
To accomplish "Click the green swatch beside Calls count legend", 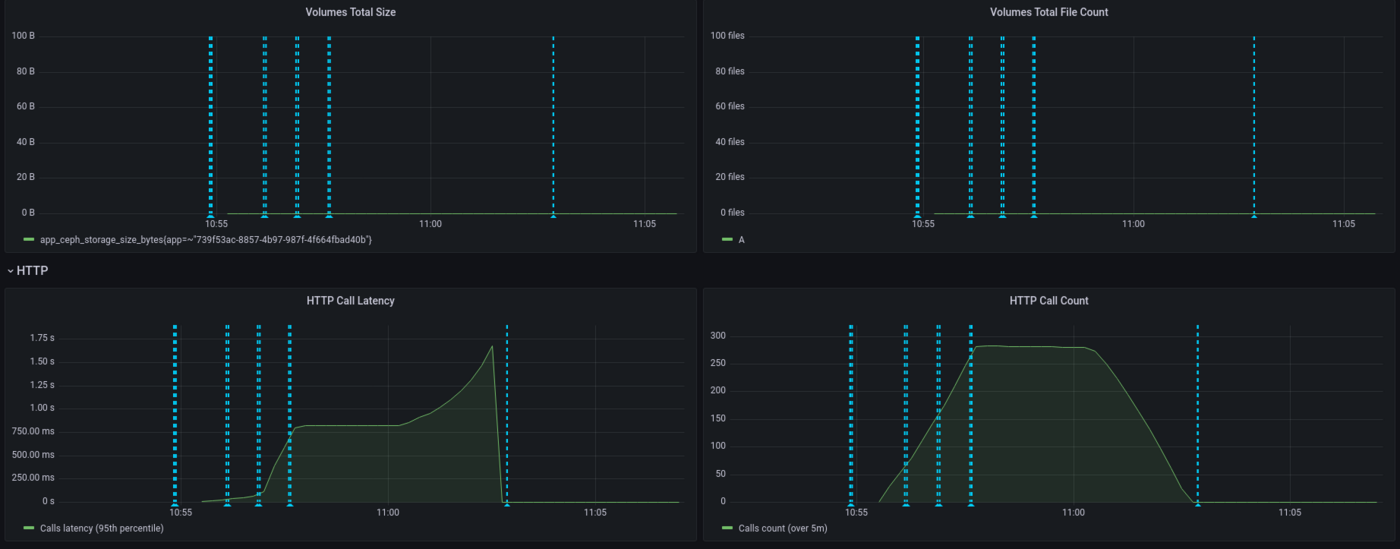I will (x=727, y=528).
